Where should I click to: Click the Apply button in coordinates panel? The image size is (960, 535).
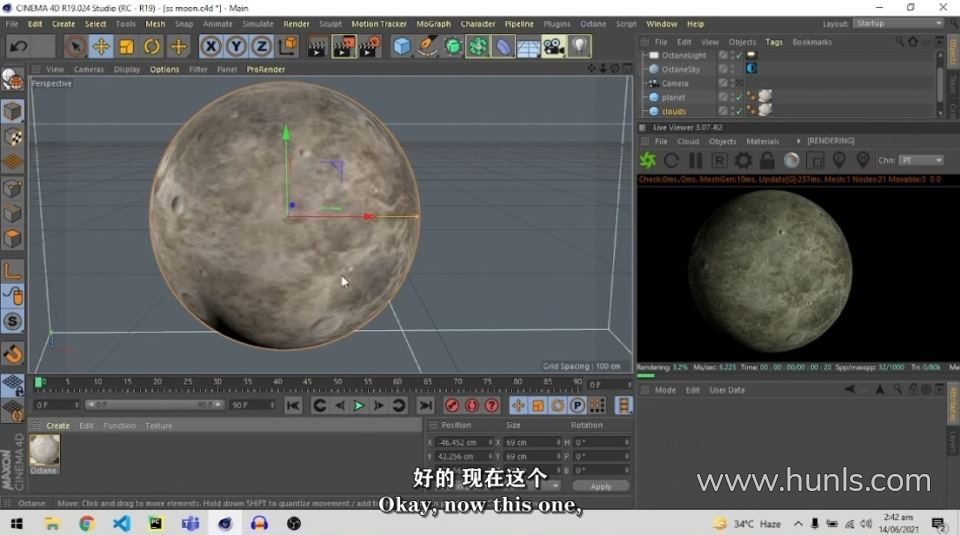coord(600,487)
